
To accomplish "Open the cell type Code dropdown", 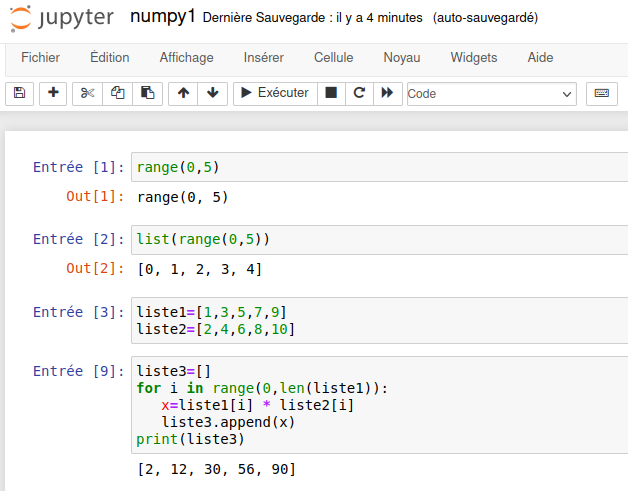I will coord(491,94).
